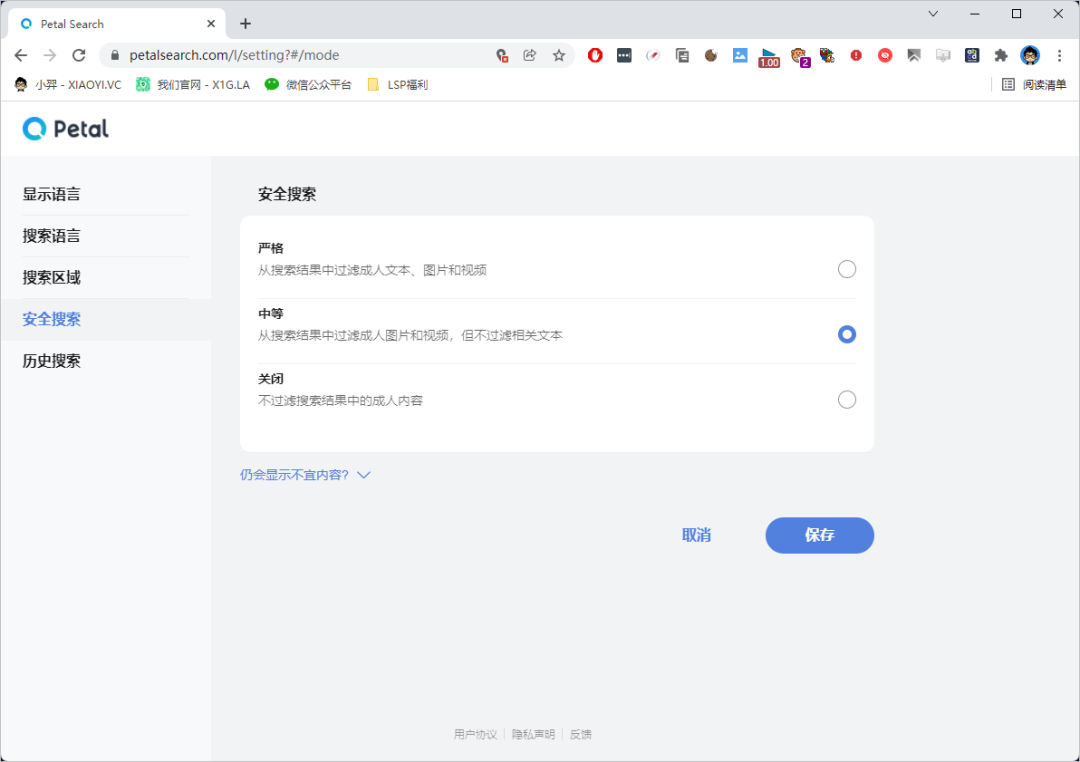Open the 小羿 - XIAOYI.VC bookmark
This screenshot has width=1080, height=762.
click(68, 85)
